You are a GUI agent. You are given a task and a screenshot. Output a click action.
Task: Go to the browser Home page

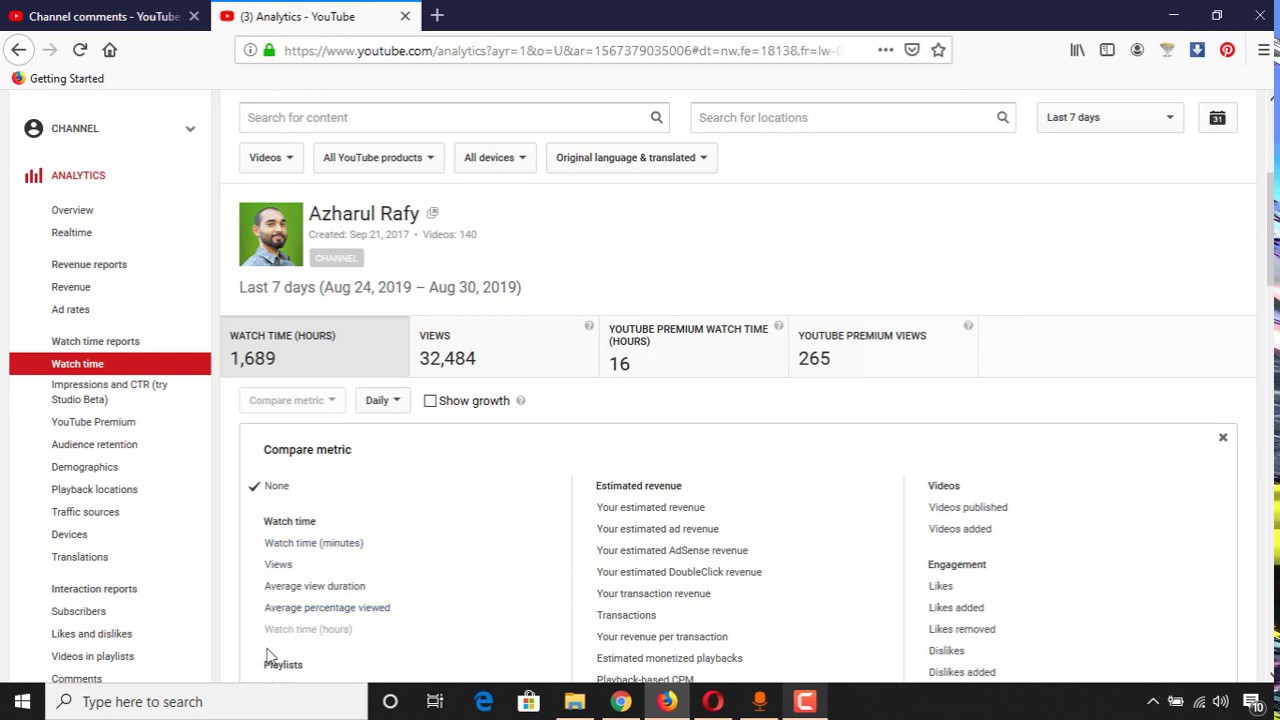[x=110, y=50]
